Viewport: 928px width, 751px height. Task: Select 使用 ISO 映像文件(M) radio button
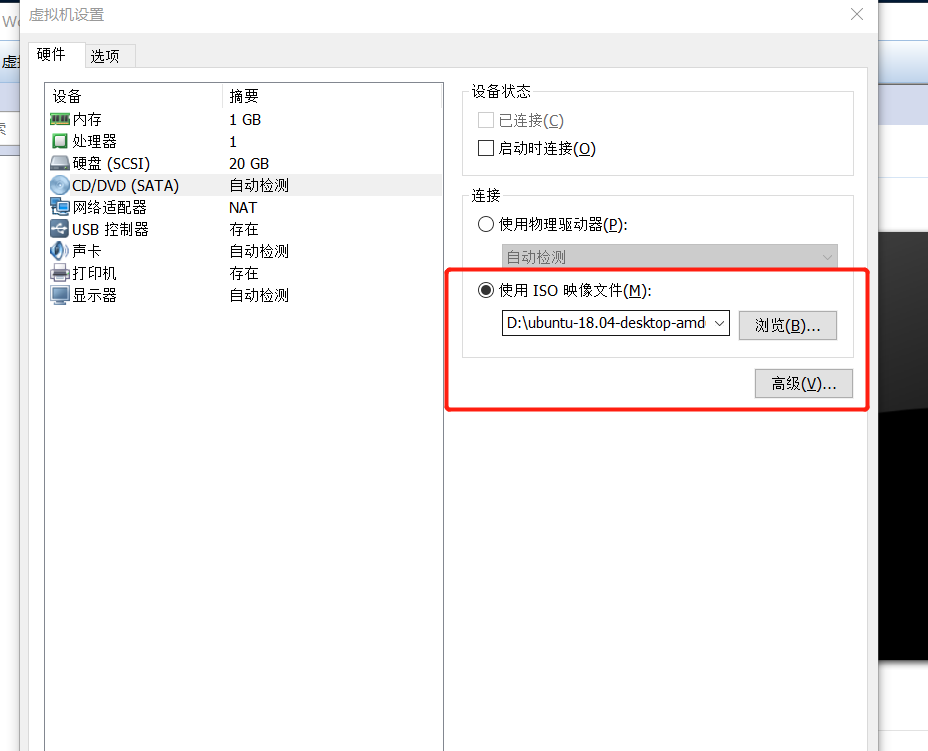click(x=486, y=290)
